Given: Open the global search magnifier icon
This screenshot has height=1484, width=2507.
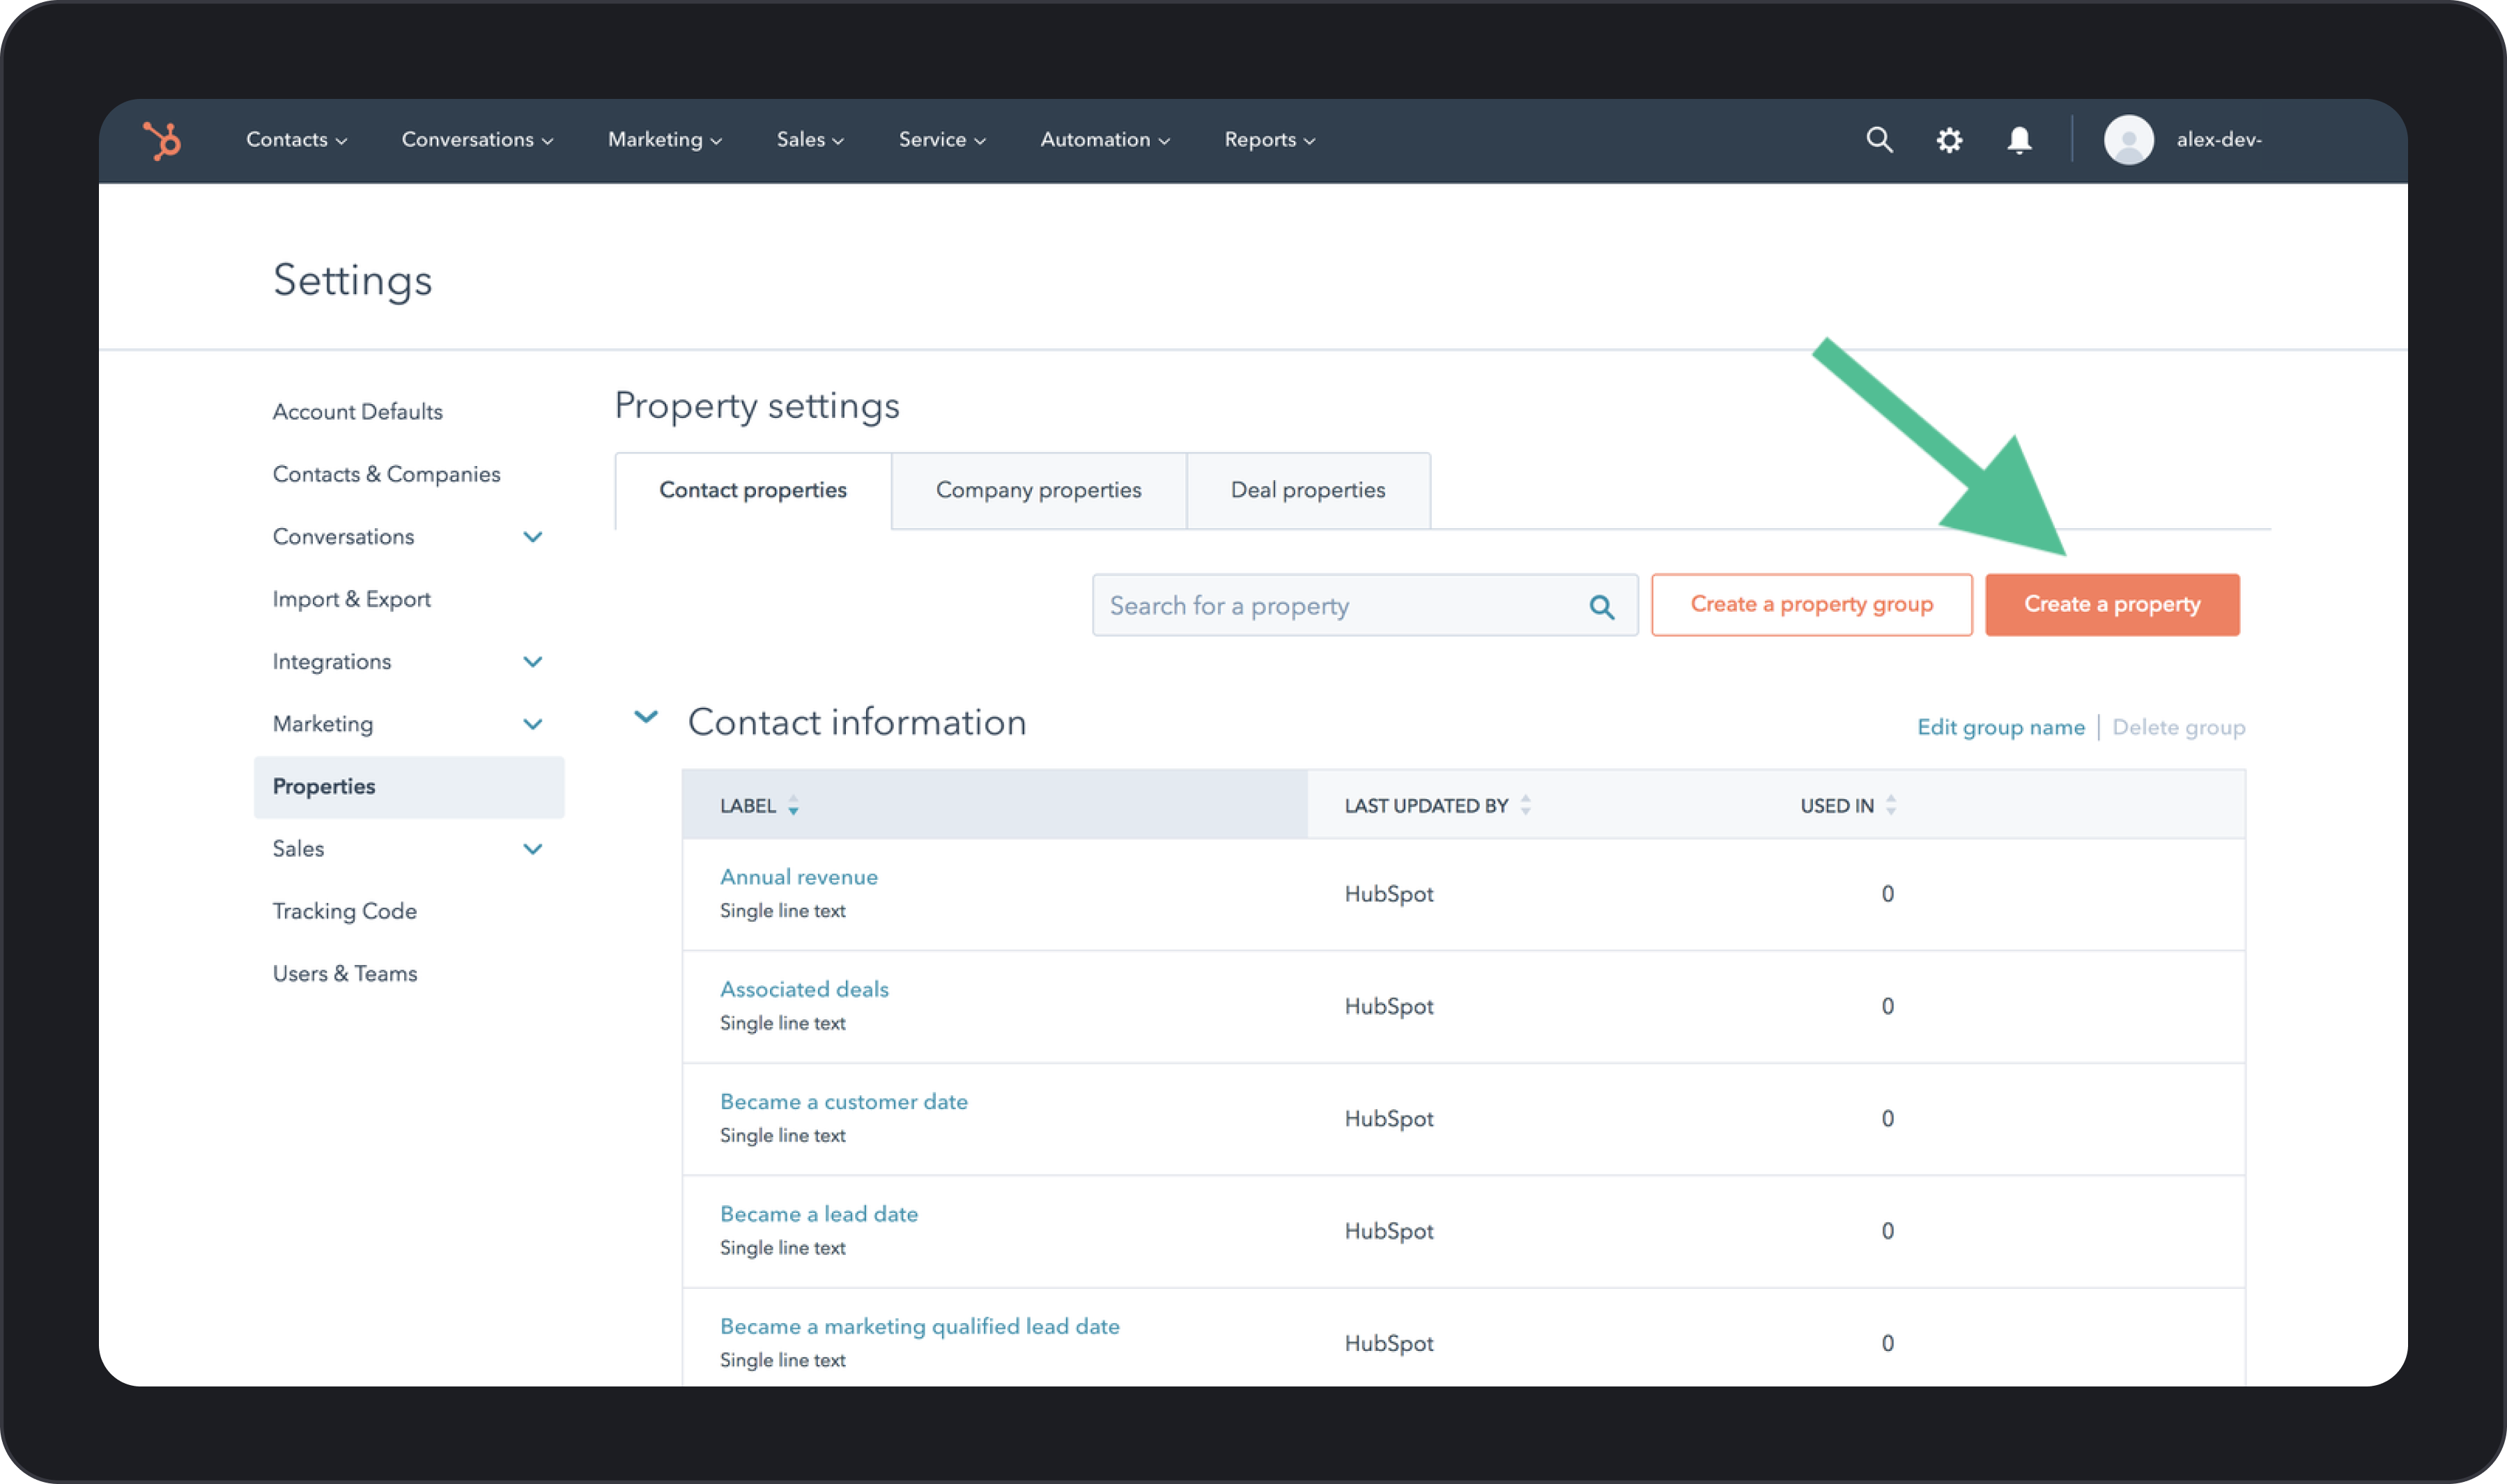Looking at the screenshot, I should [1880, 140].
